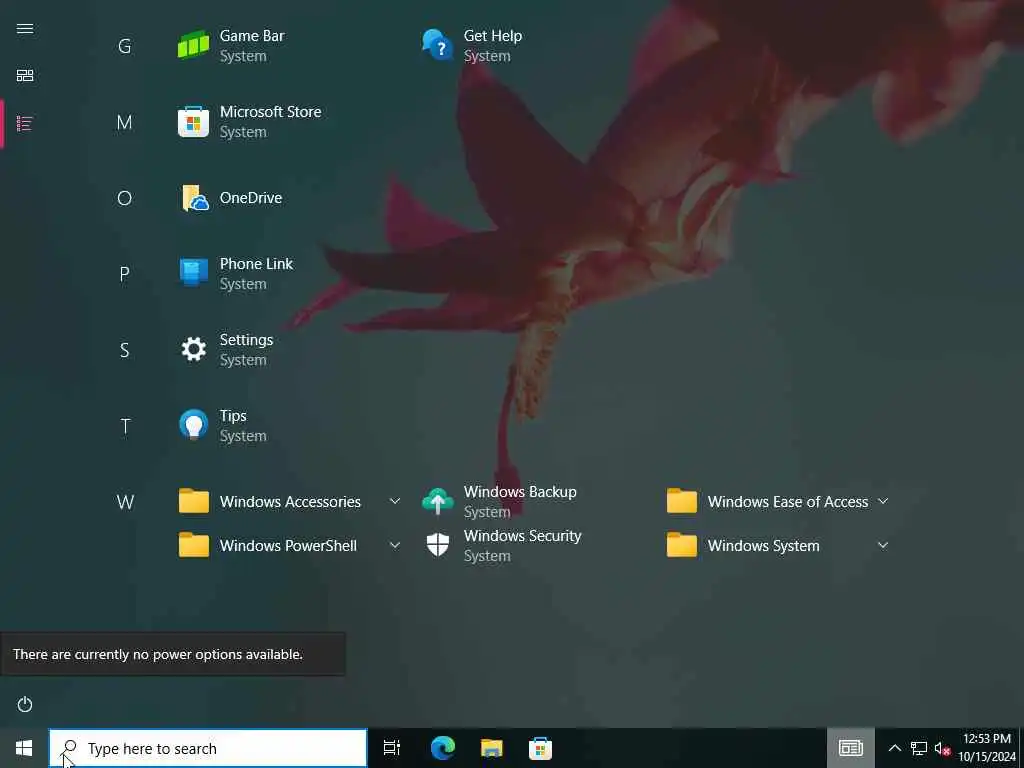The image size is (1024, 768).
Task: Click the letter P group header
Action: tap(124, 274)
